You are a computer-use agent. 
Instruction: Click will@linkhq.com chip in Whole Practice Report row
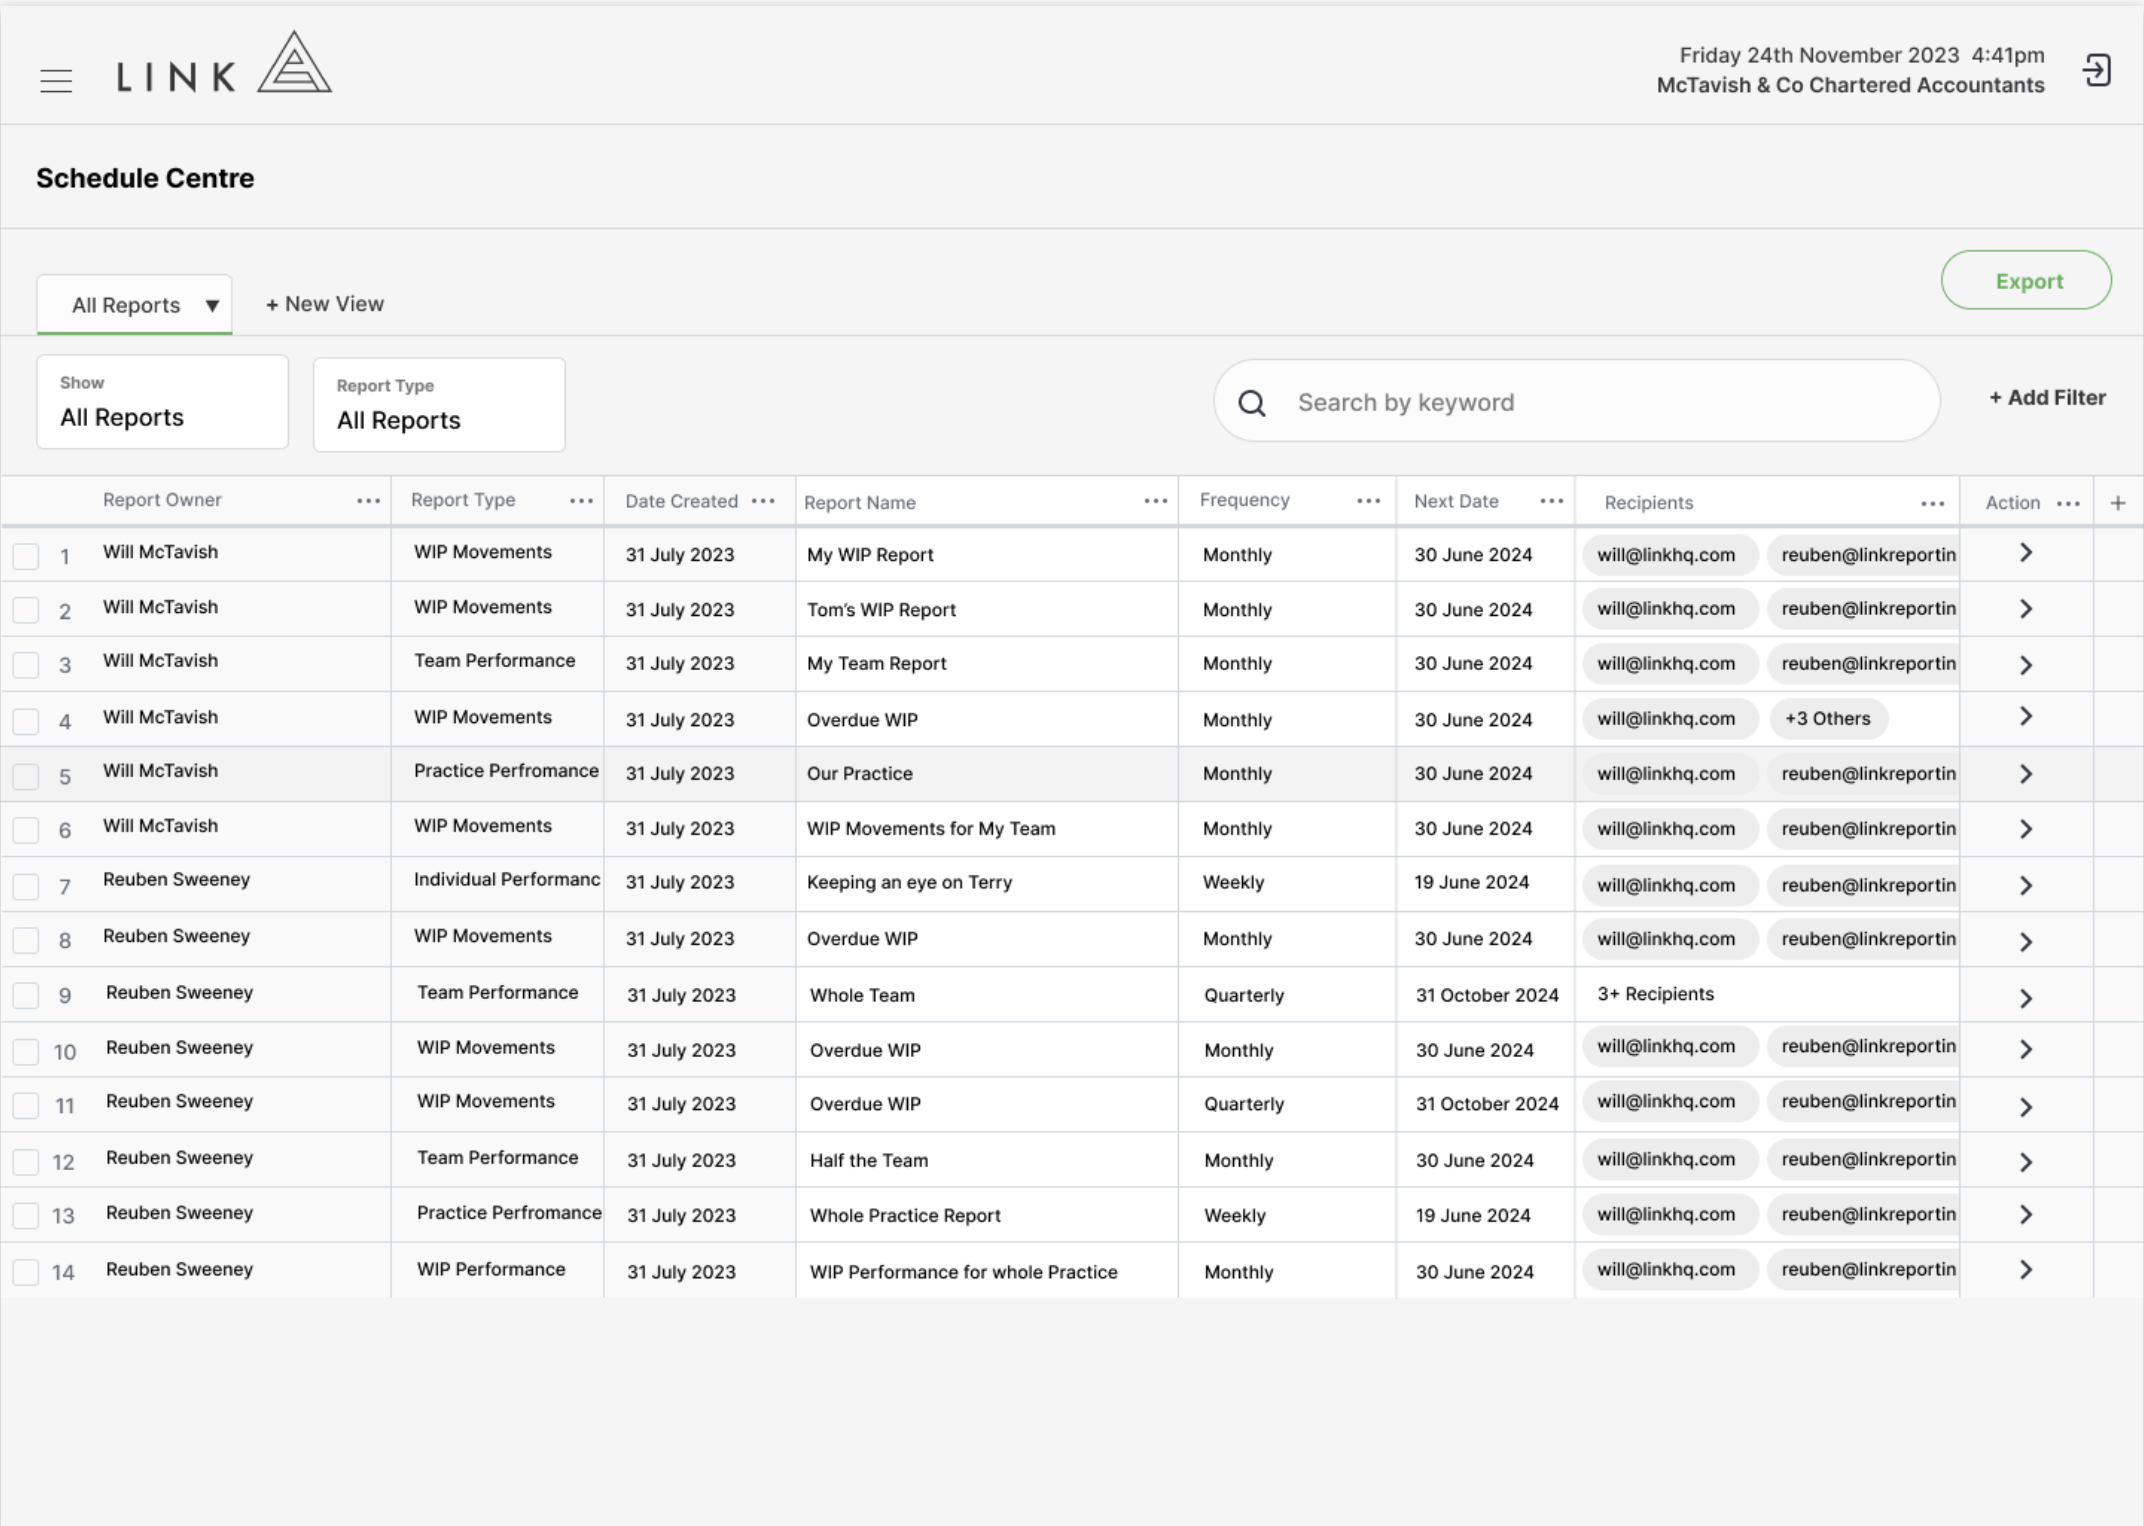pyautogui.click(x=1669, y=1214)
